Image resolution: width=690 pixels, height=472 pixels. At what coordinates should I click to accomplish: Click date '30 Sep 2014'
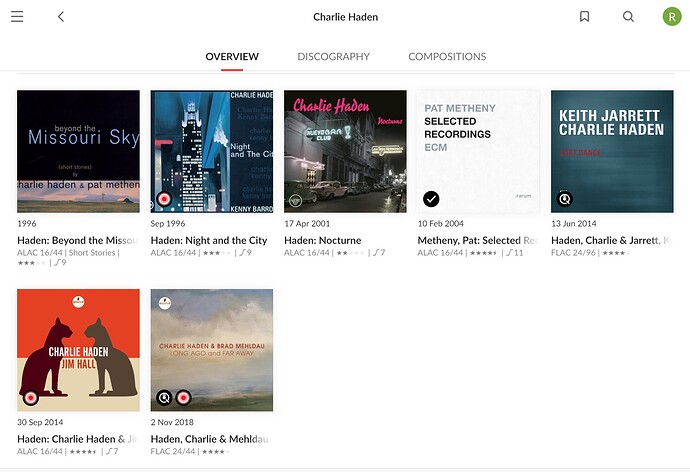(x=40, y=422)
